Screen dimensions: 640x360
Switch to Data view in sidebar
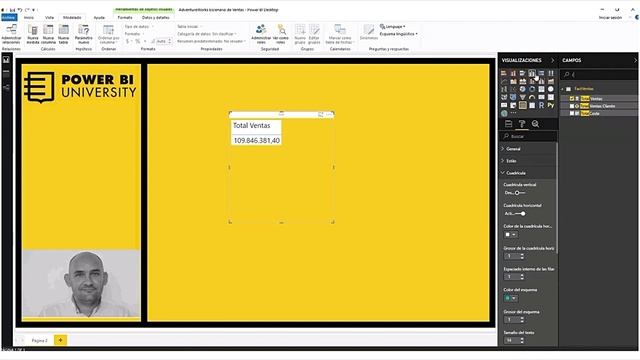pos(7,74)
